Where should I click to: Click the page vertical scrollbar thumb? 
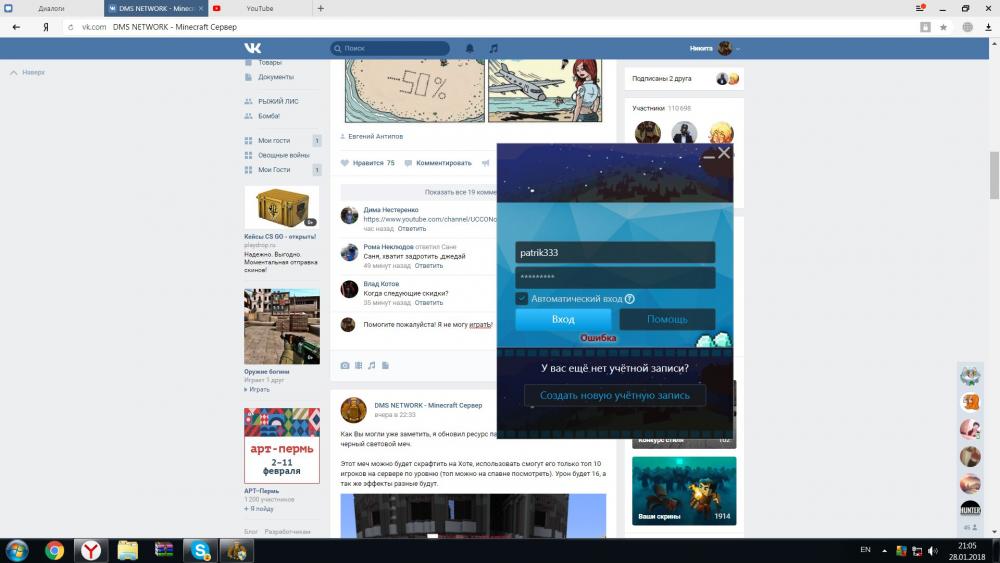point(994,175)
